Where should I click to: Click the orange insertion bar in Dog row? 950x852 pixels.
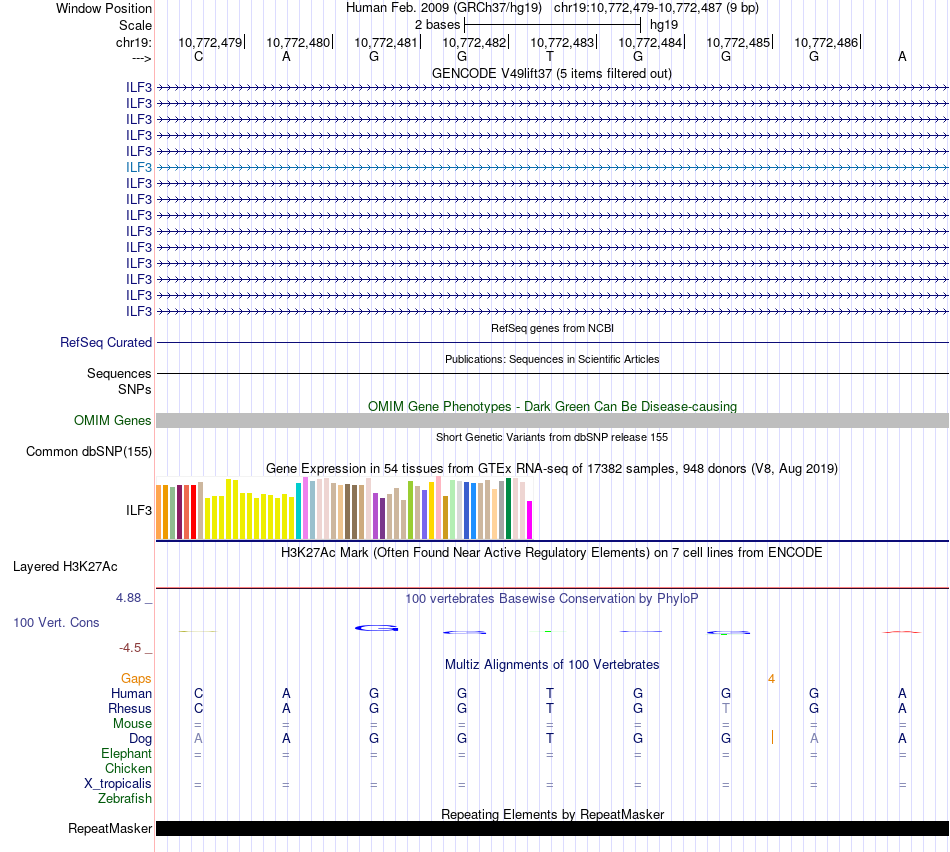click(772, 738)
